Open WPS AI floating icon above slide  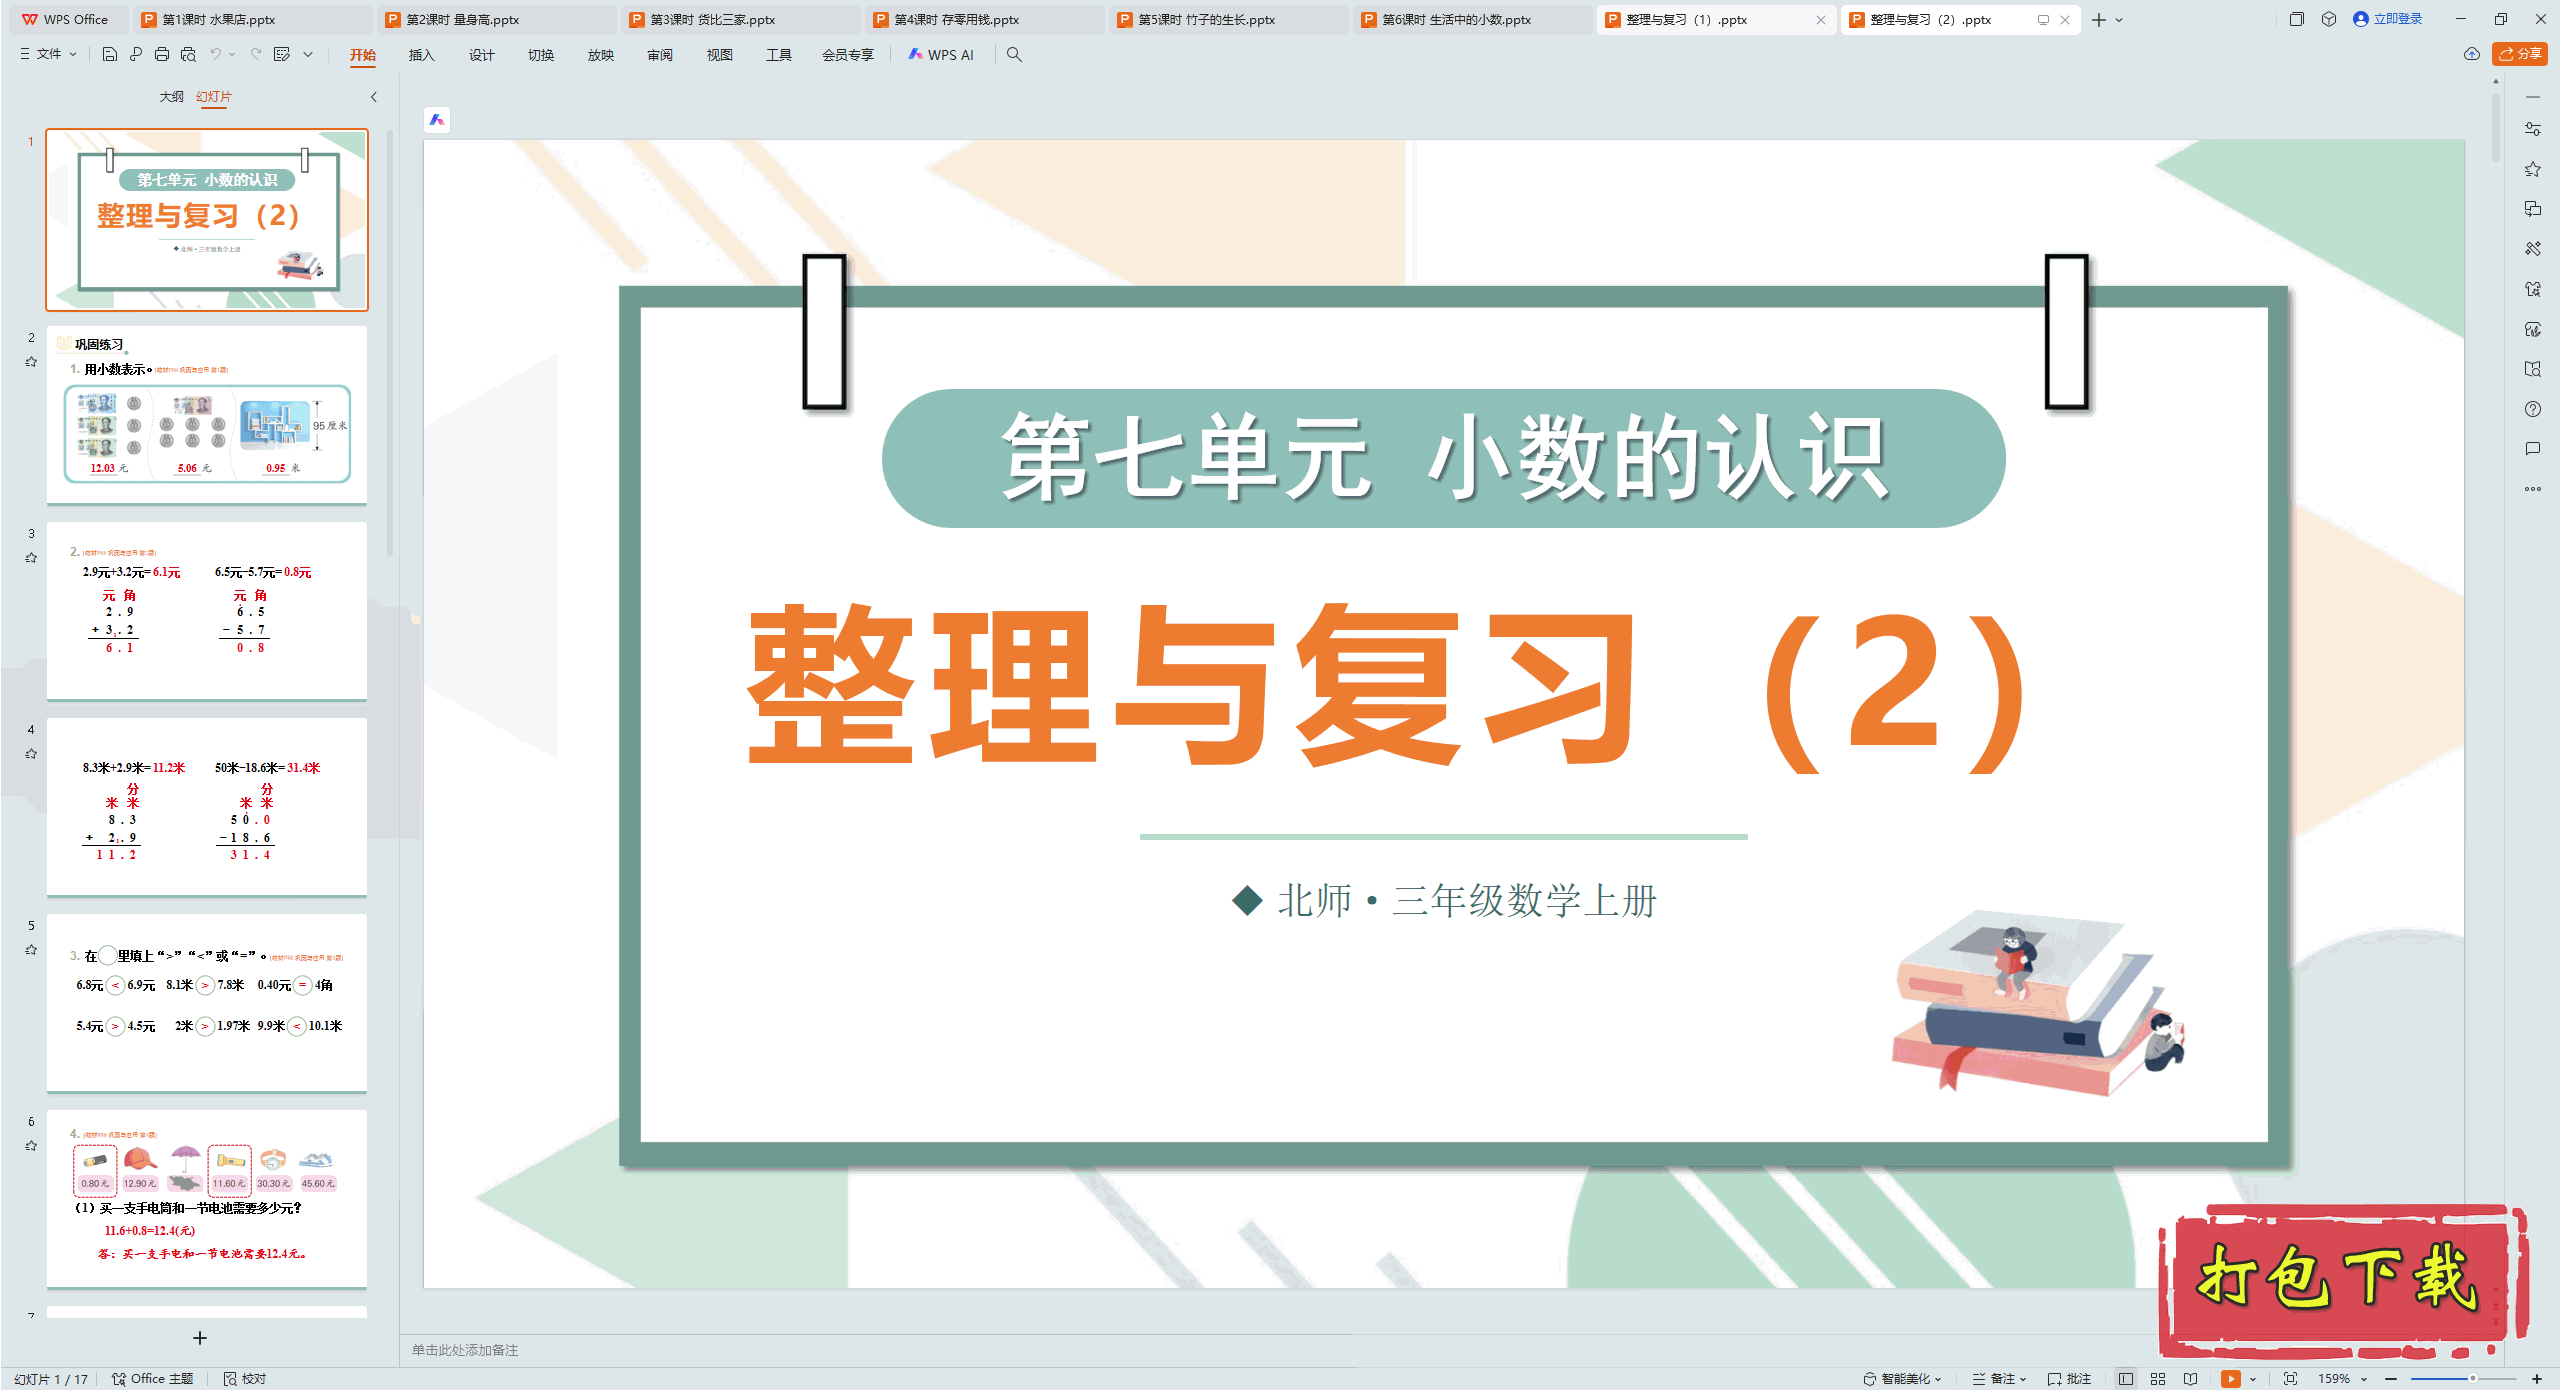click(x=437, y=120)
